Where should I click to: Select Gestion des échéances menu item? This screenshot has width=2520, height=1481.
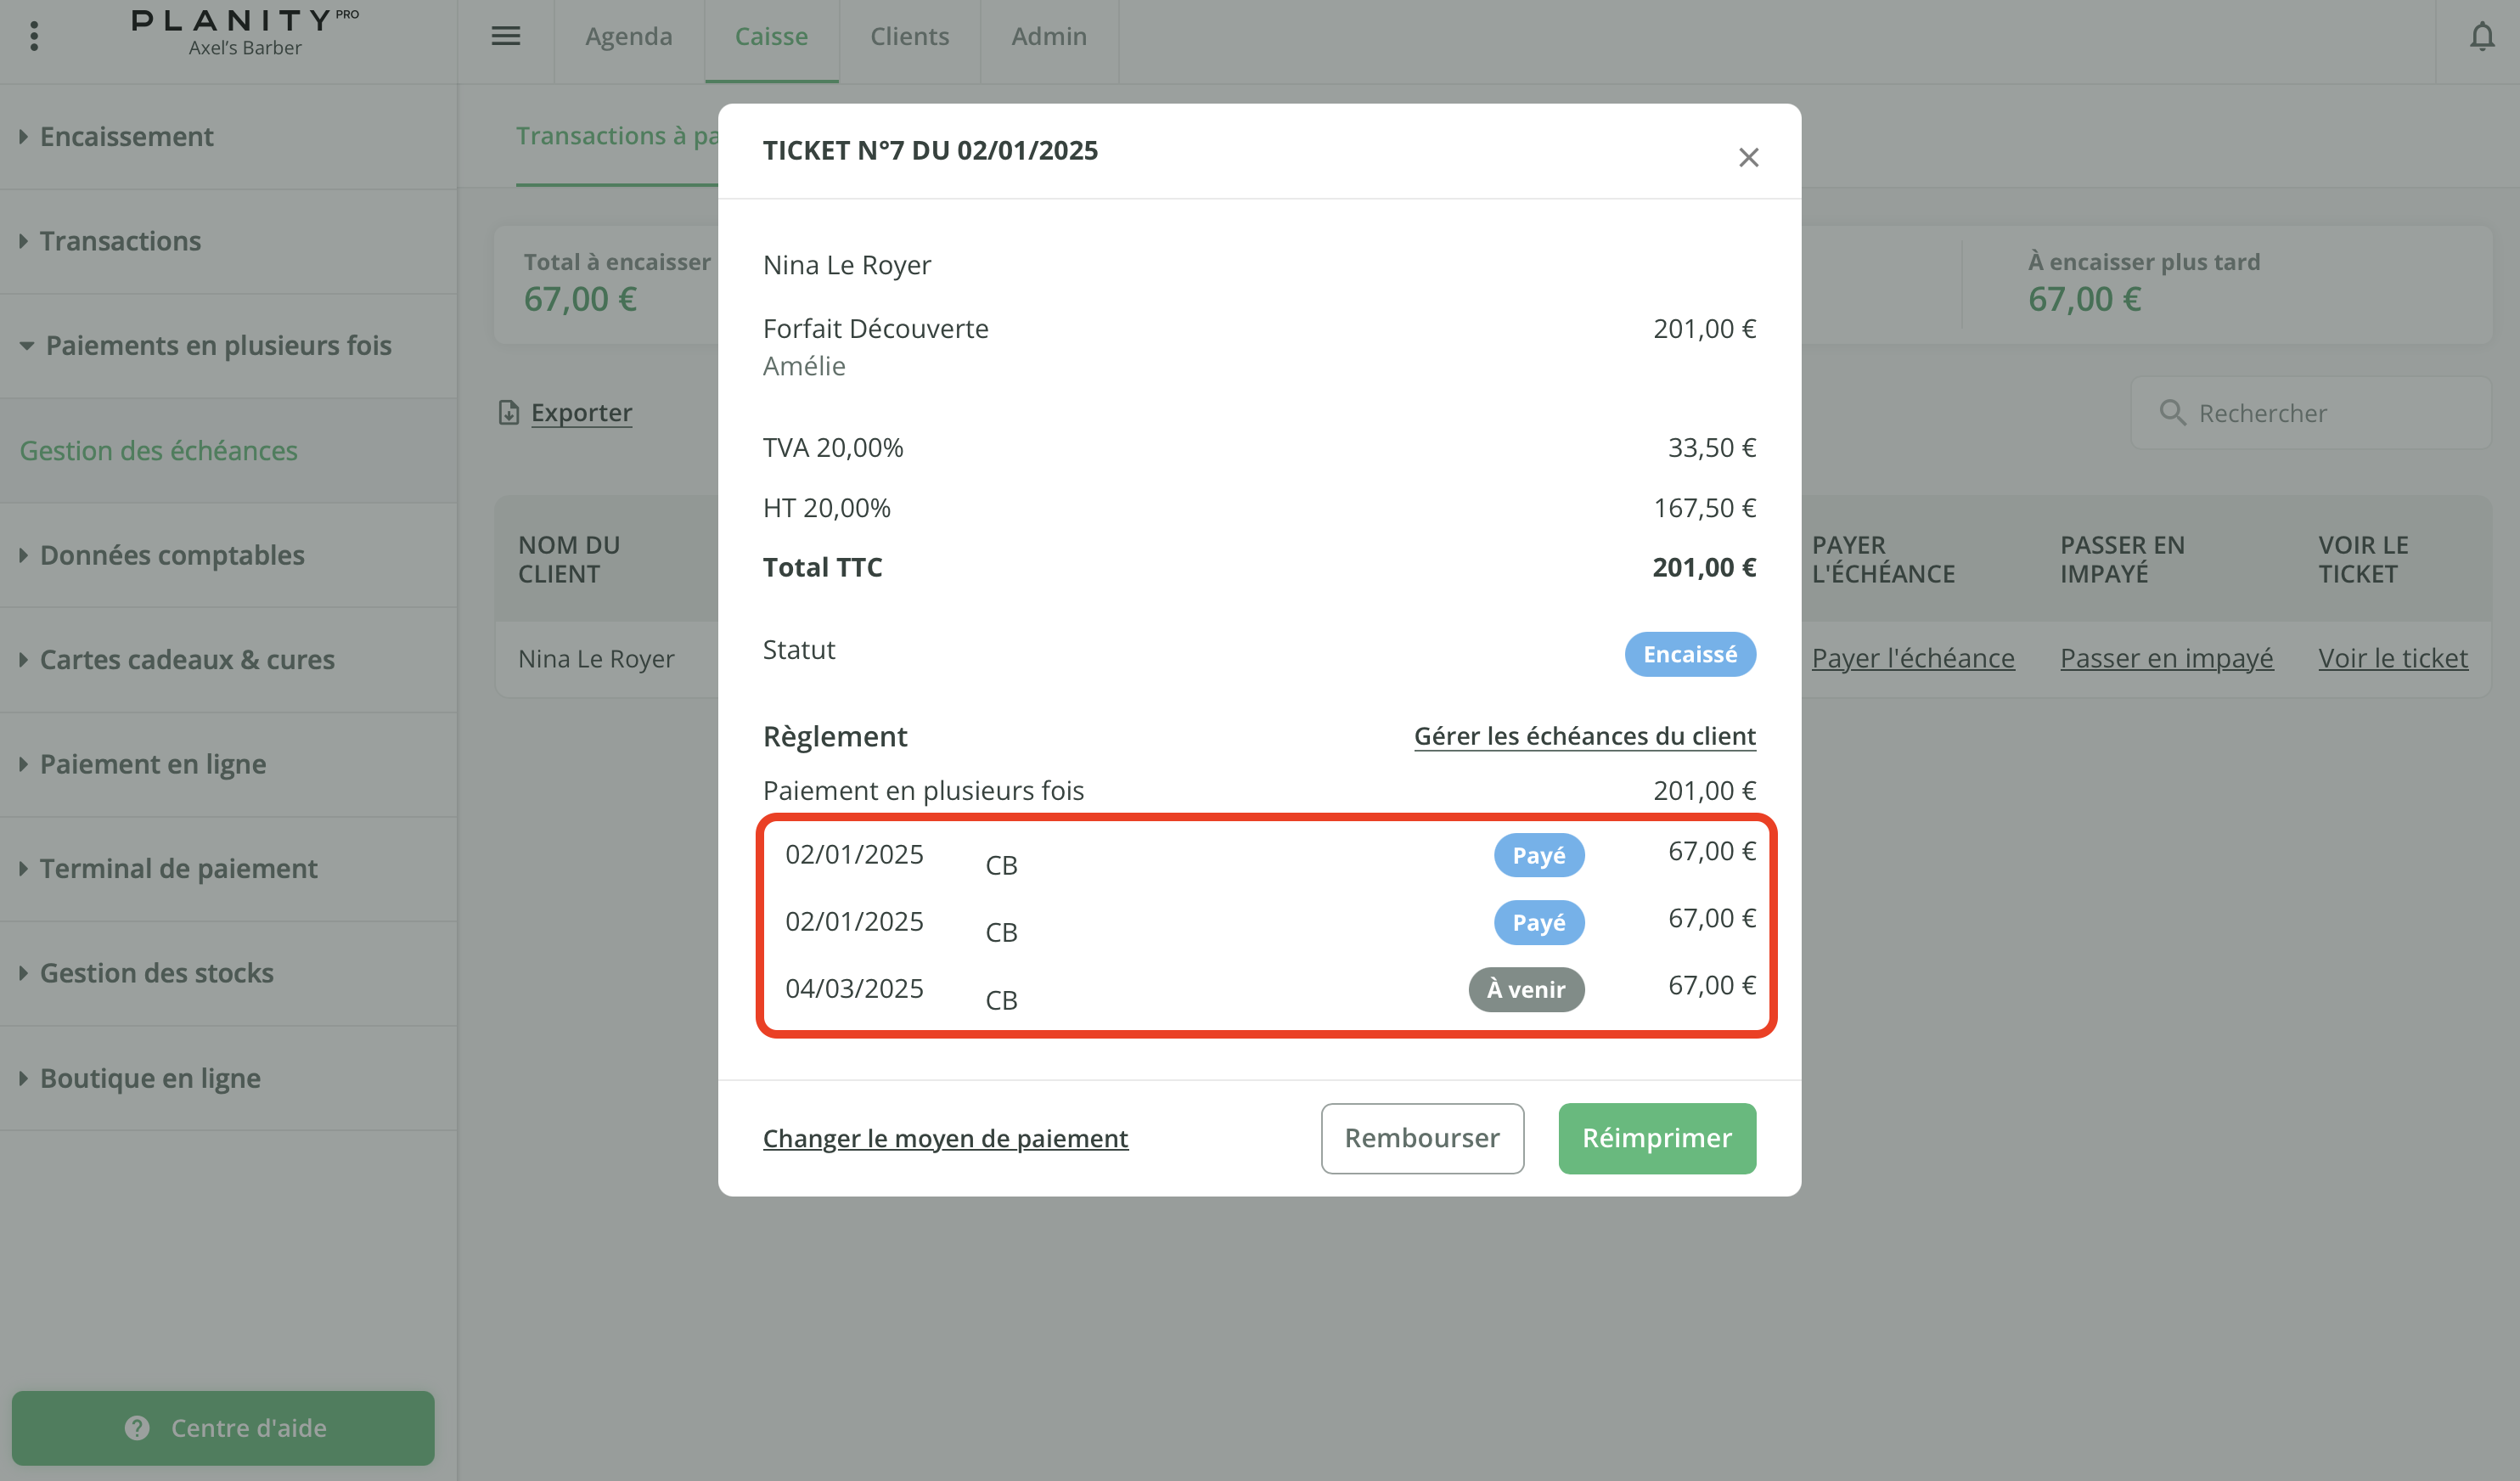tap(159, 451)
